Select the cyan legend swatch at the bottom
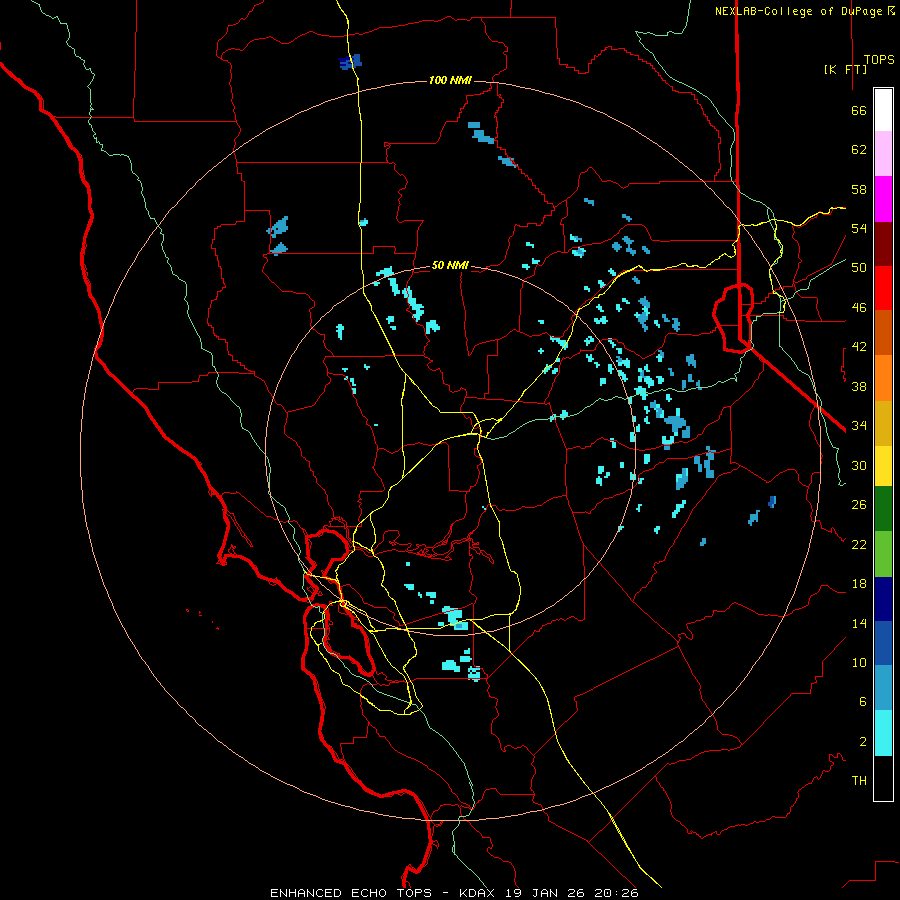The height and width of the screenshot is (900, 900). click(x=883, y=734)
